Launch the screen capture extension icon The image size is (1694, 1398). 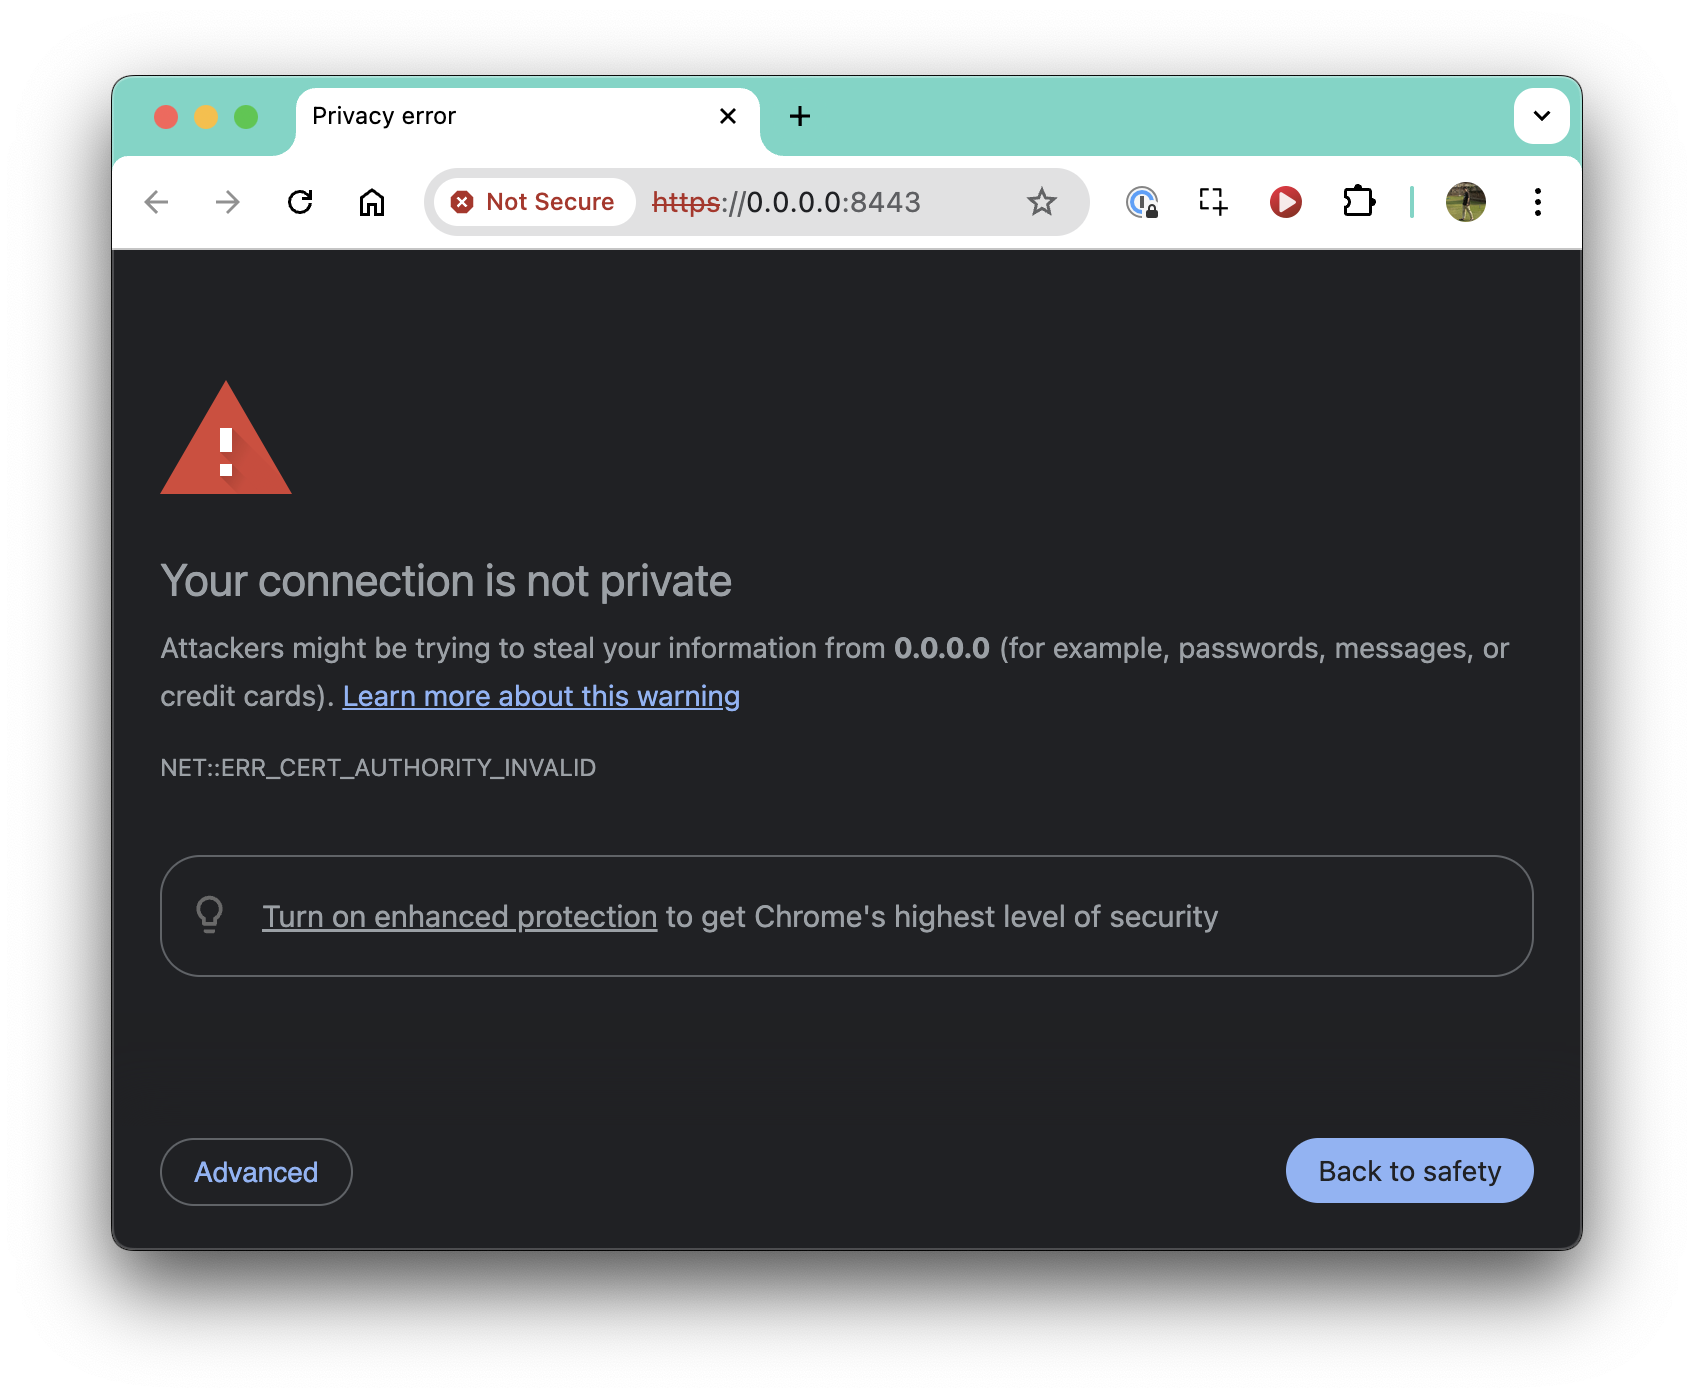click(1213, 202)
